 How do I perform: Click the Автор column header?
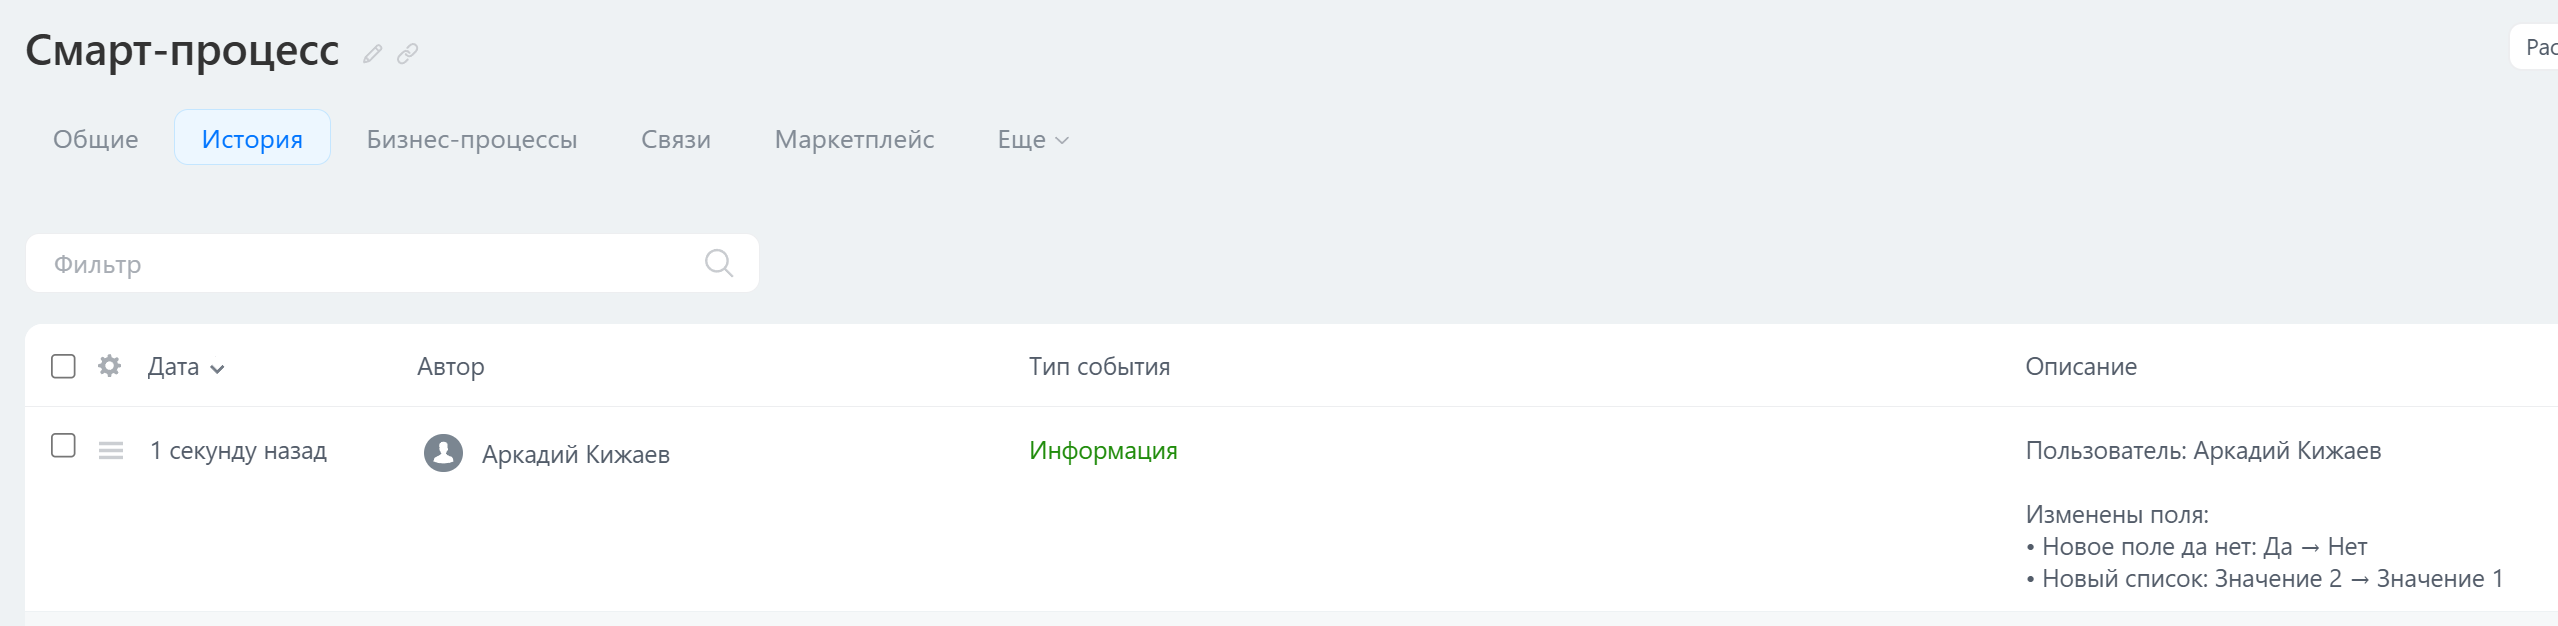click(451, 367)
